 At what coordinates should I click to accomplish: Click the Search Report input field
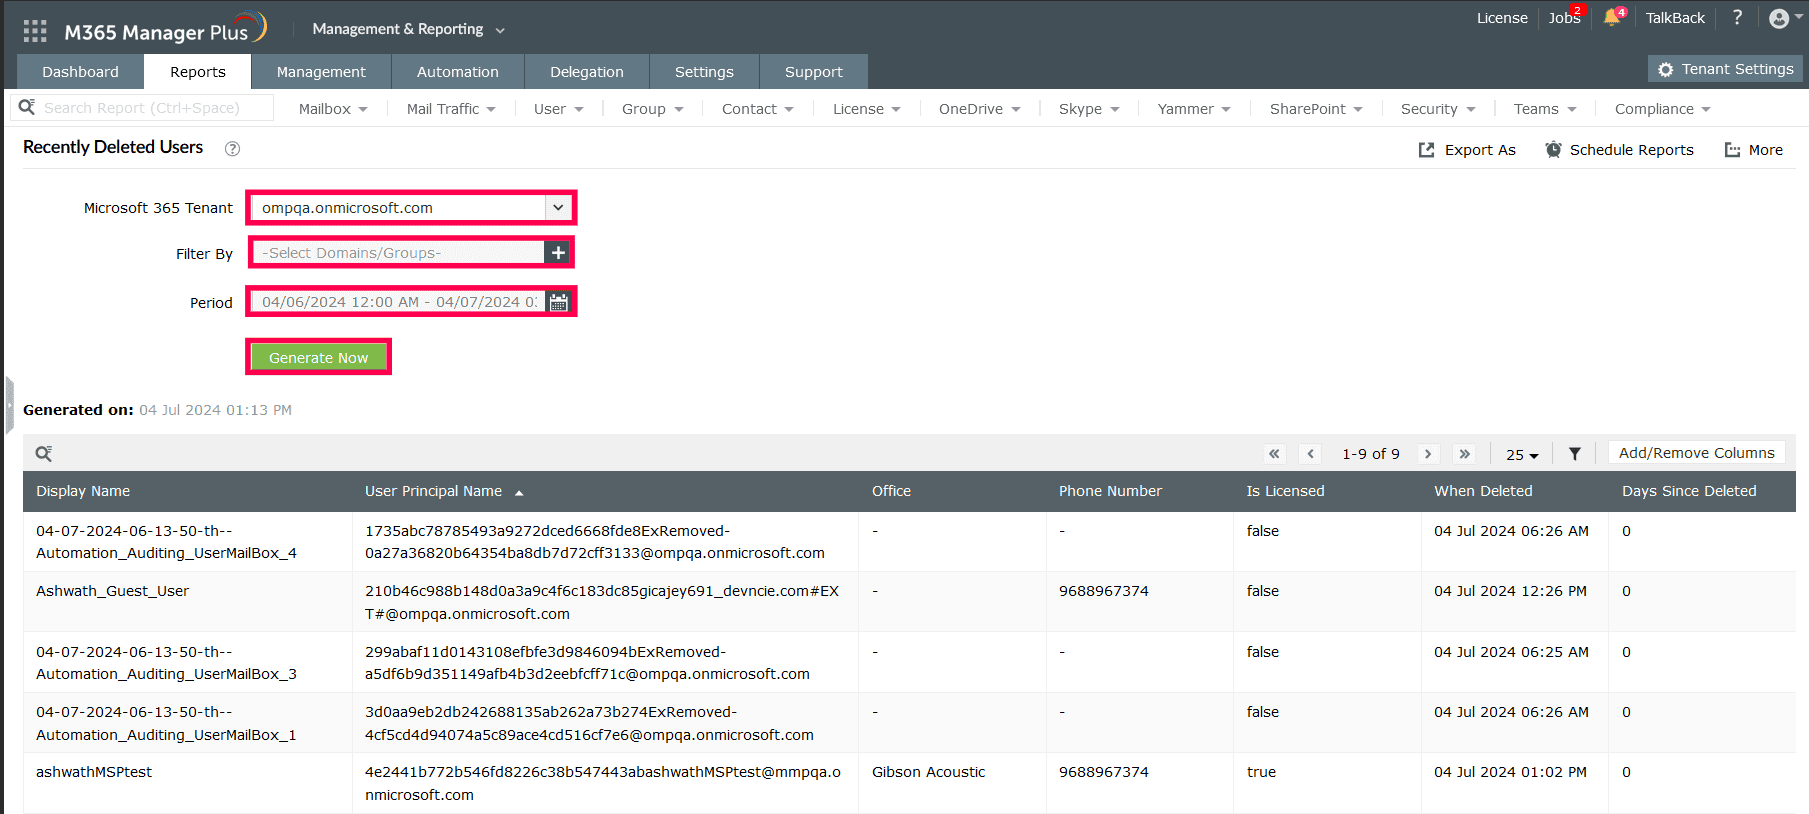point(142,108)
